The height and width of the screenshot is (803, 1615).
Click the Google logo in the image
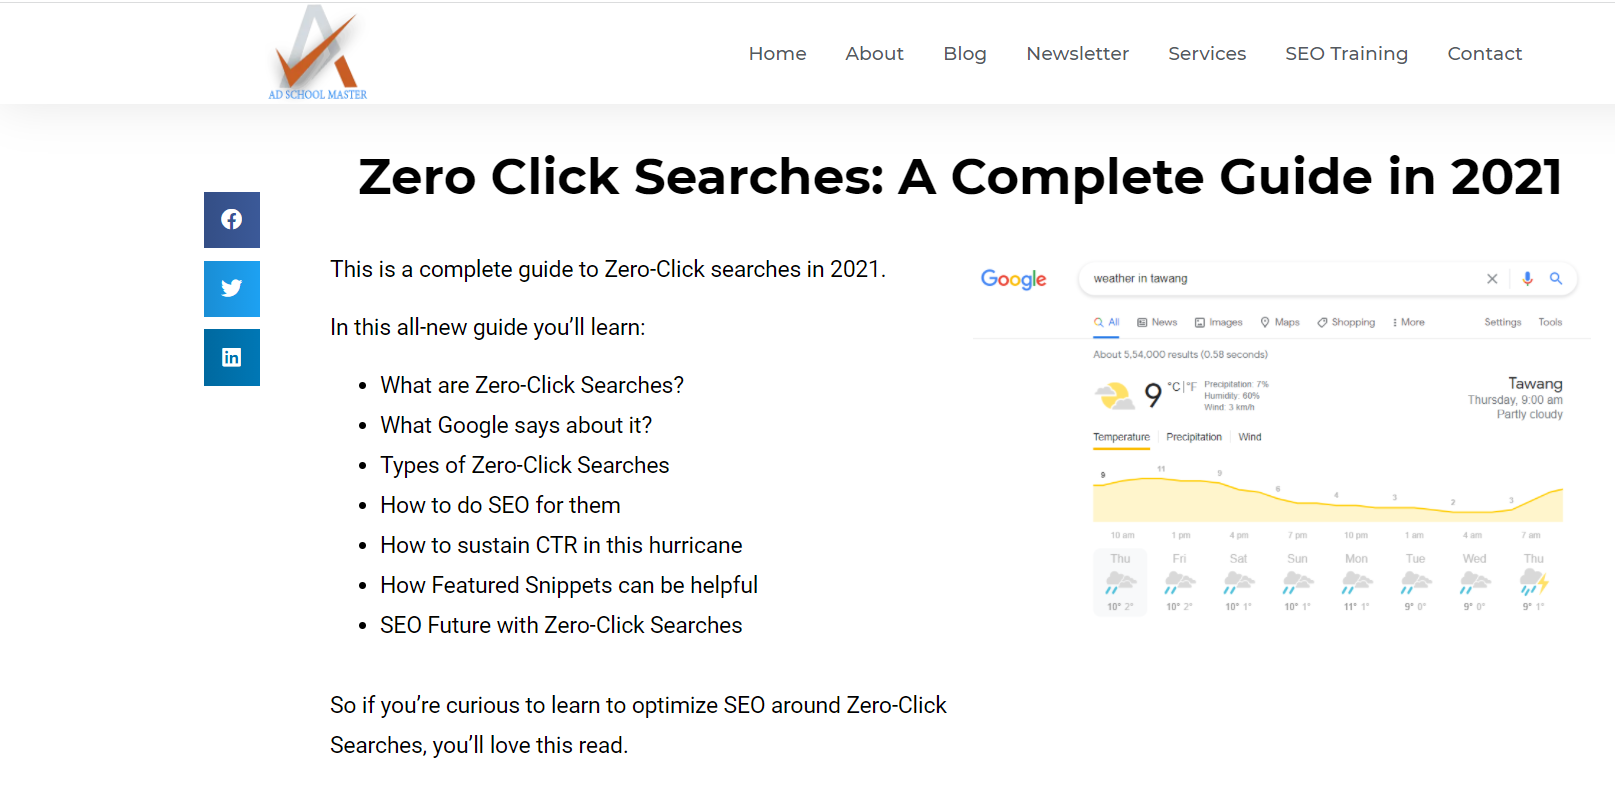(x=1013, y=279)
